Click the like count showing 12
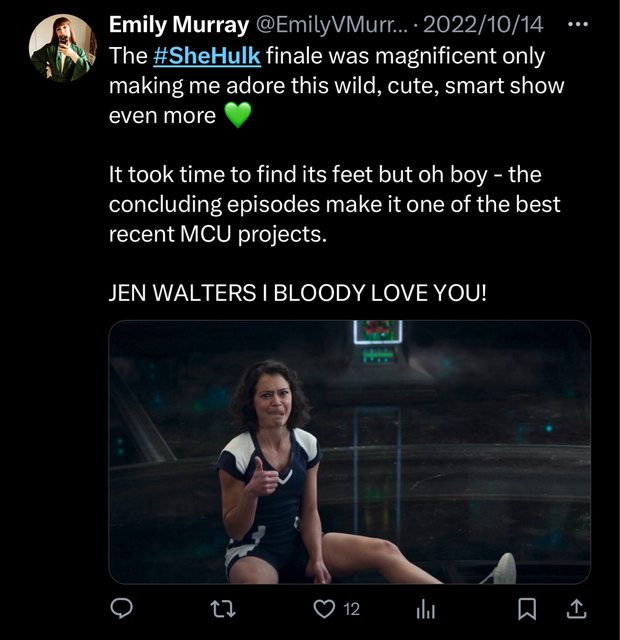Viewport: 620px width, 640px height. [351, 608]
